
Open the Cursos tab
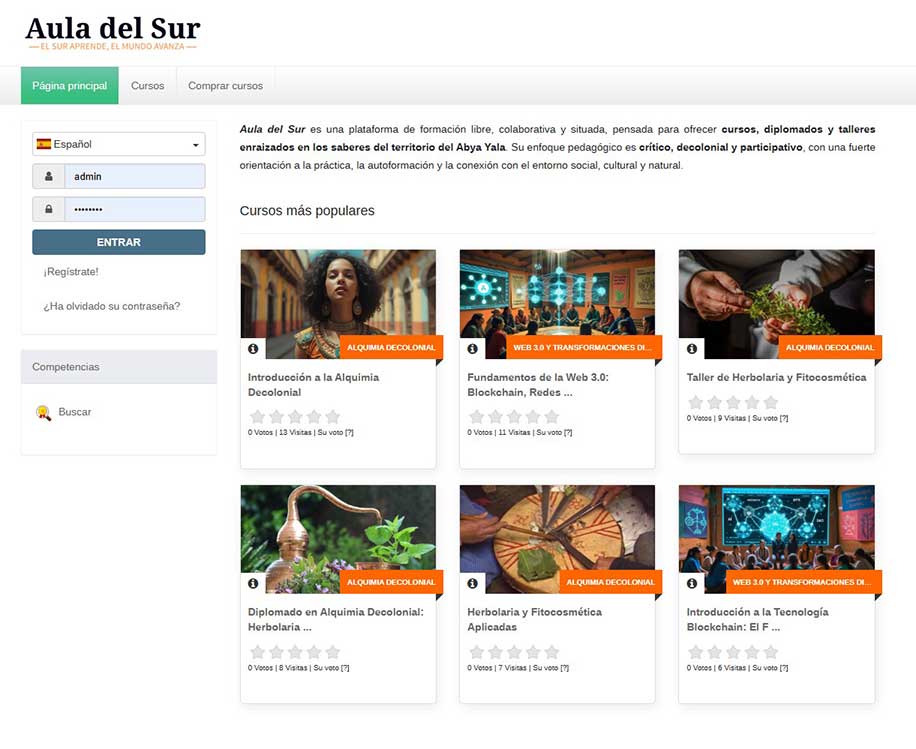147,85
